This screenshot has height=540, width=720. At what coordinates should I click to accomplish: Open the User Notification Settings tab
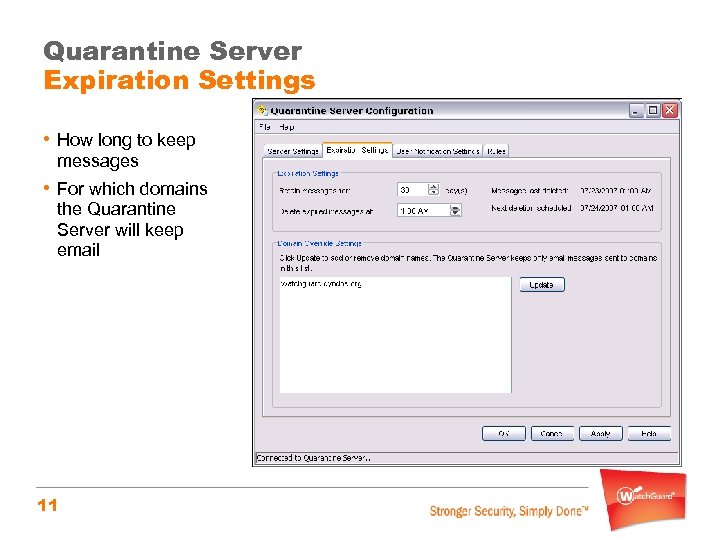438,151
